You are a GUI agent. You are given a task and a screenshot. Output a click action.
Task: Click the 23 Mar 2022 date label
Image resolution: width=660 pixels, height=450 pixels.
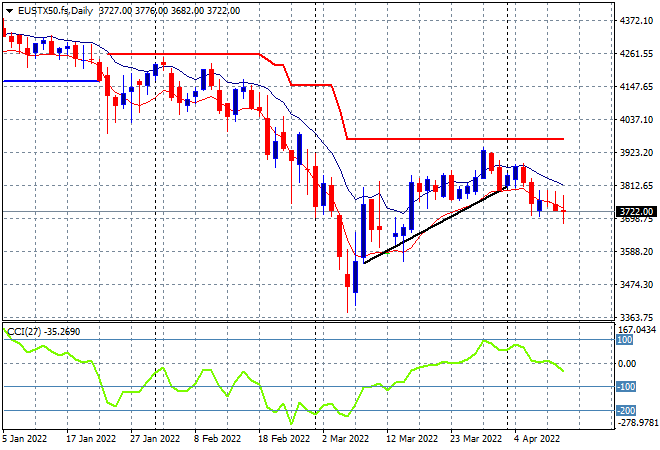476,439
